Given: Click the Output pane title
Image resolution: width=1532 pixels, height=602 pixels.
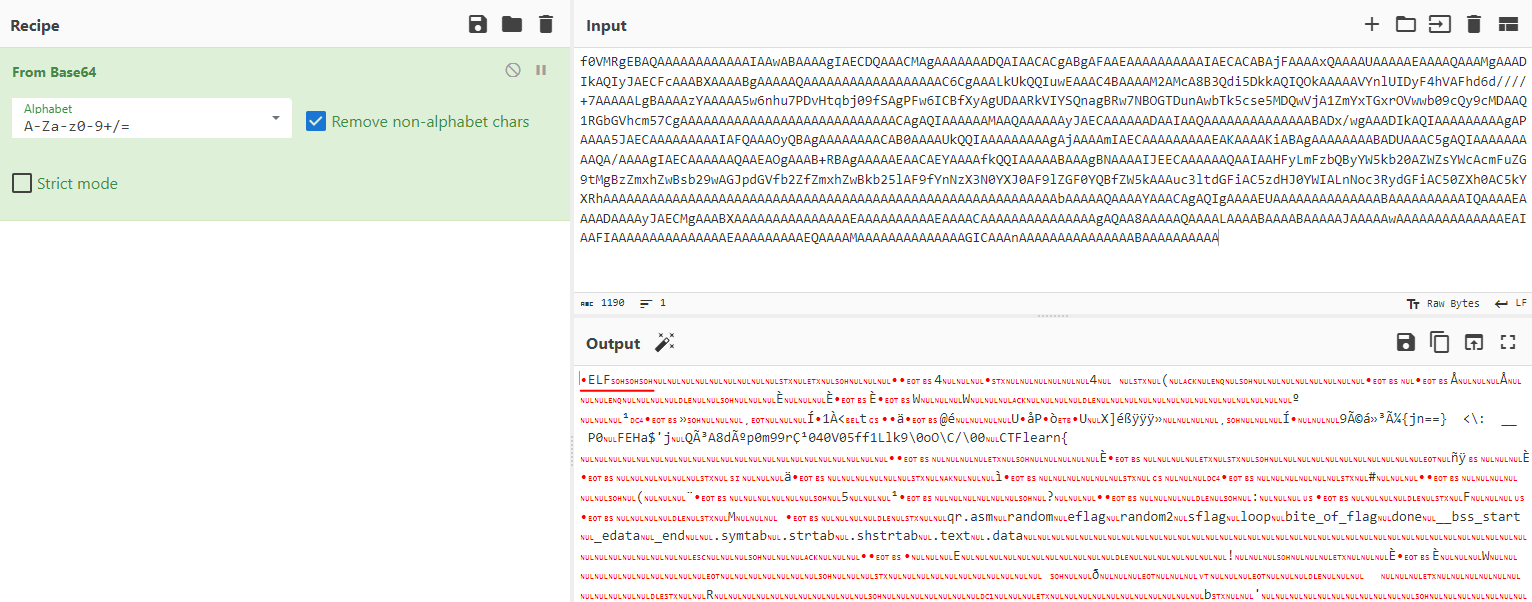Looking at the screenshot, I should 613,343.
